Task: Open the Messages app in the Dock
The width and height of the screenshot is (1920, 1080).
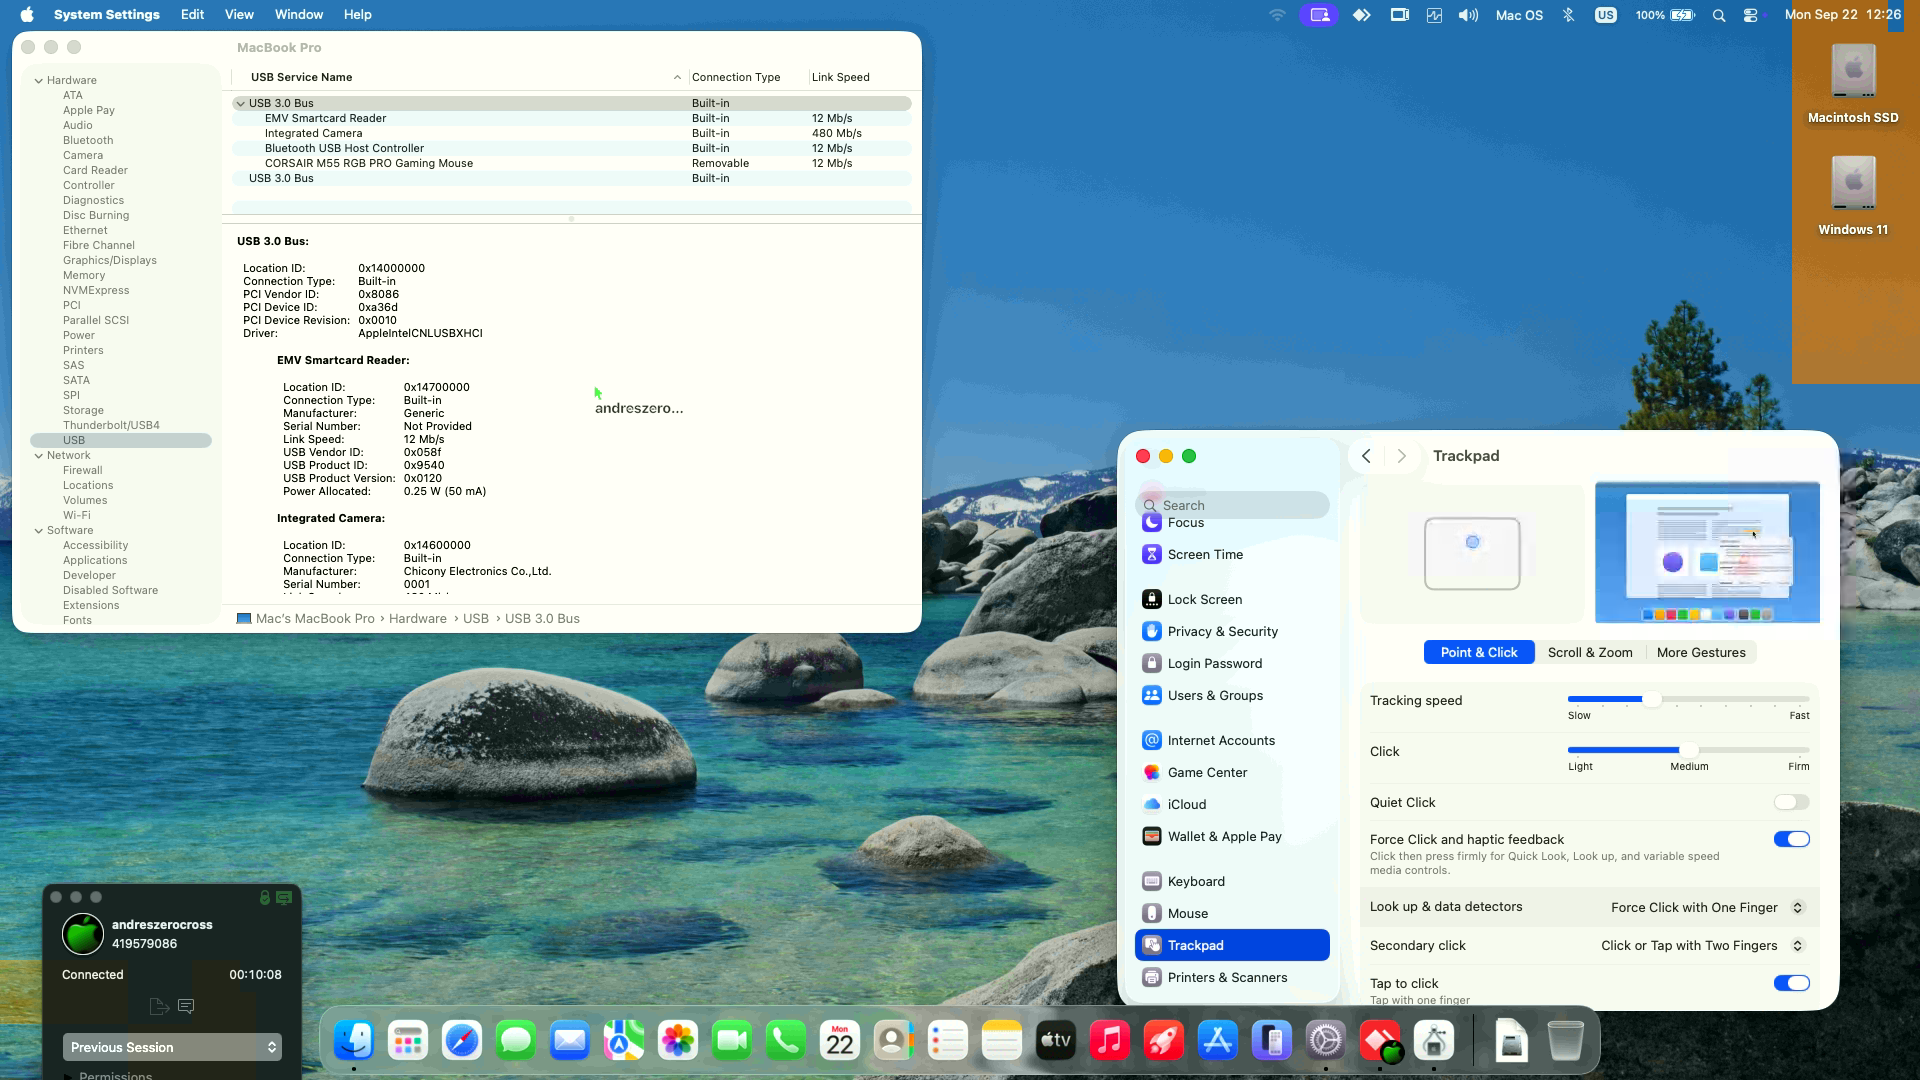Action: (x=516, y=1041)
